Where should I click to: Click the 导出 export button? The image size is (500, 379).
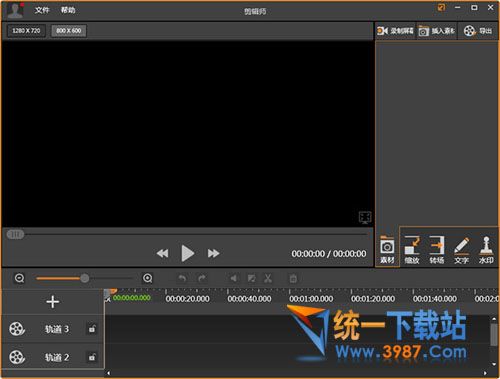click(478, 31)
